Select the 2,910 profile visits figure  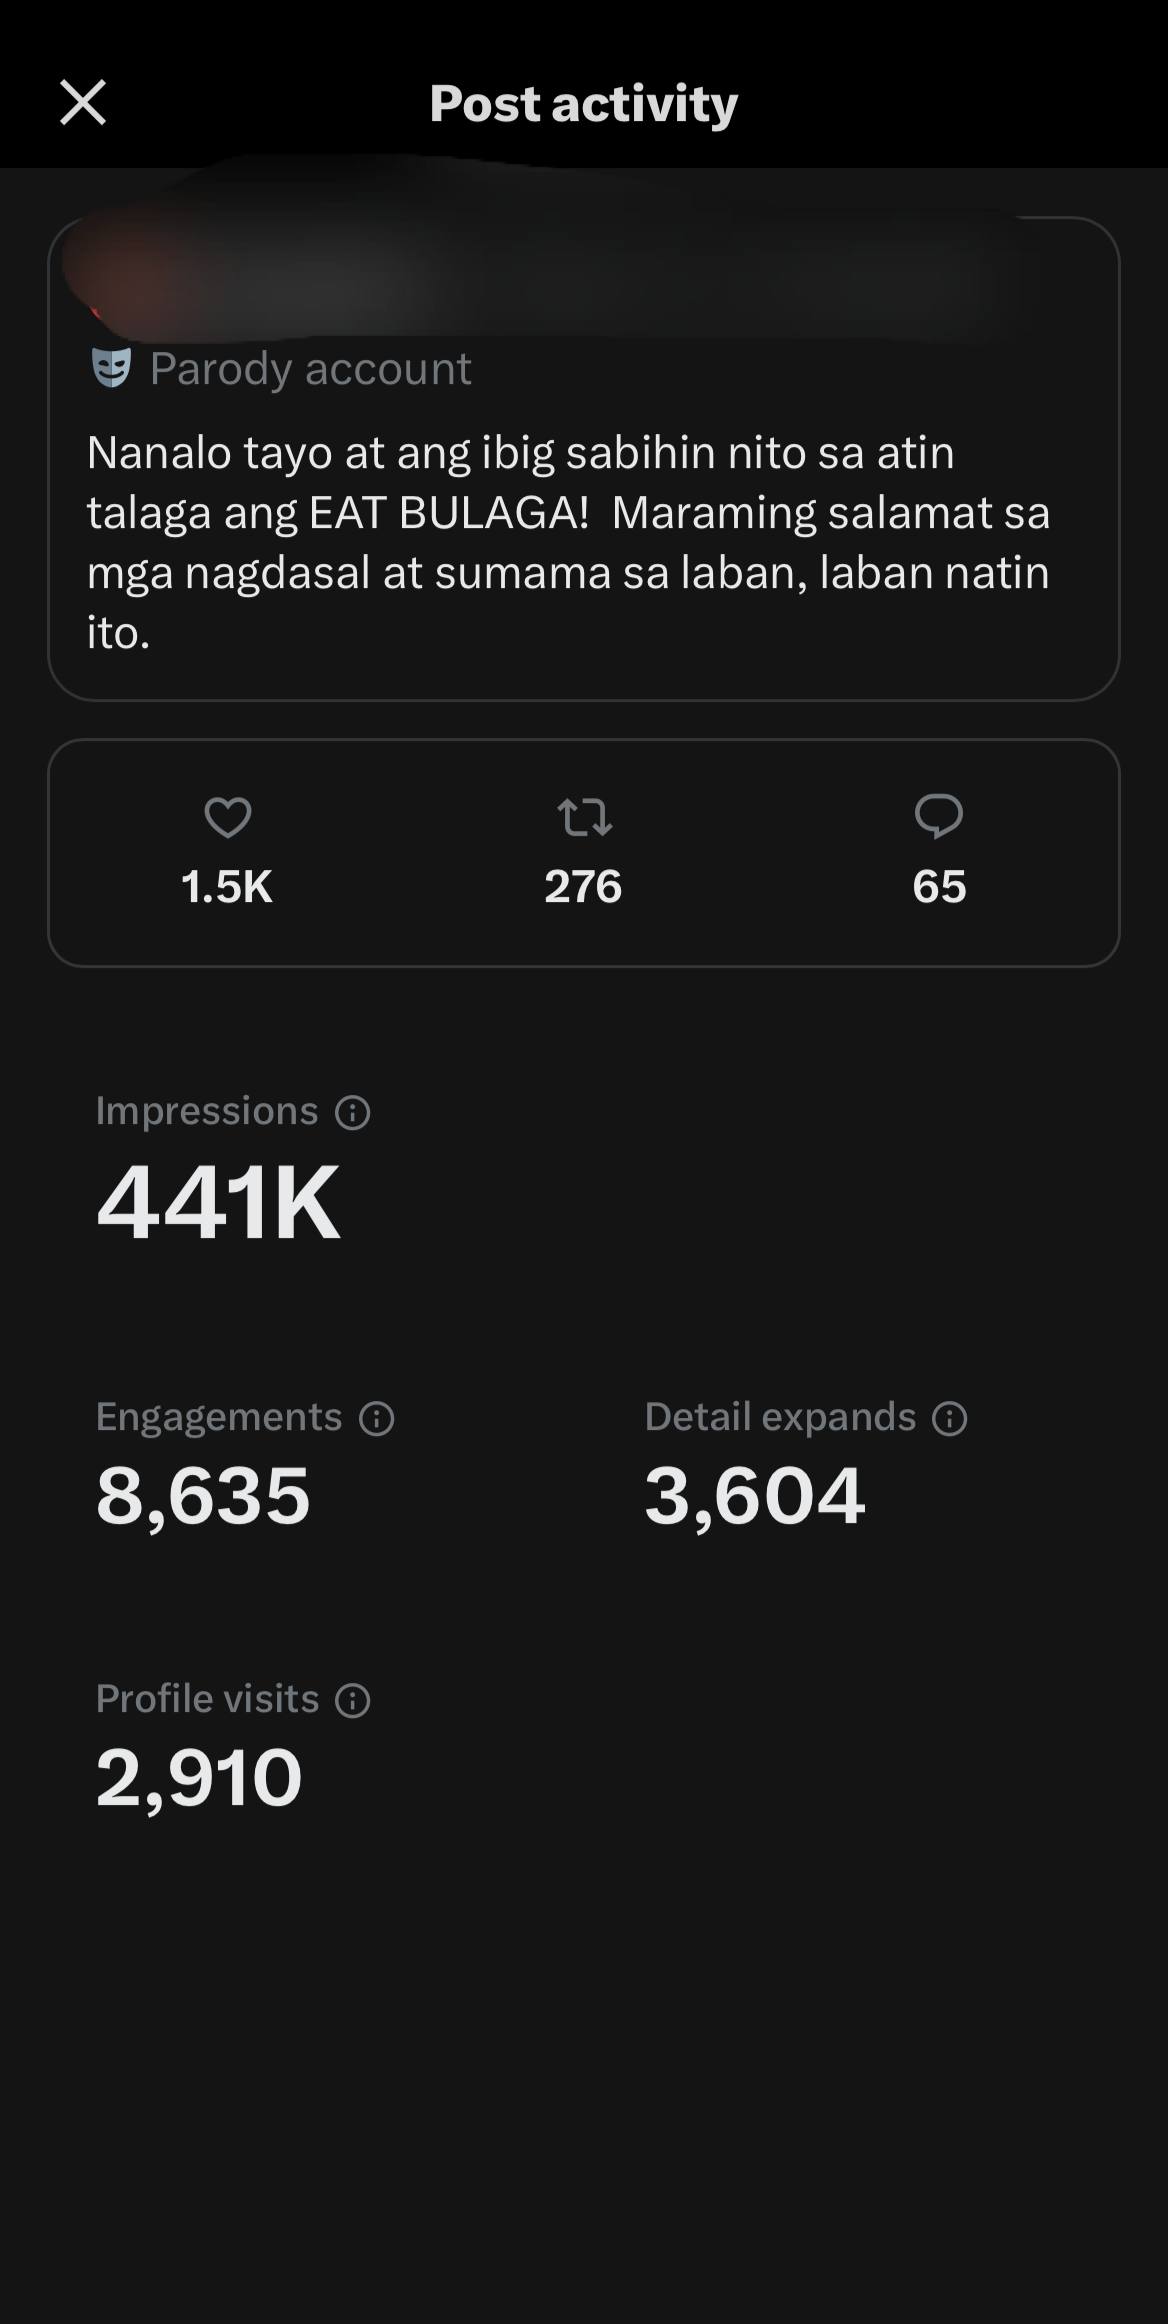click(198, 1778)
